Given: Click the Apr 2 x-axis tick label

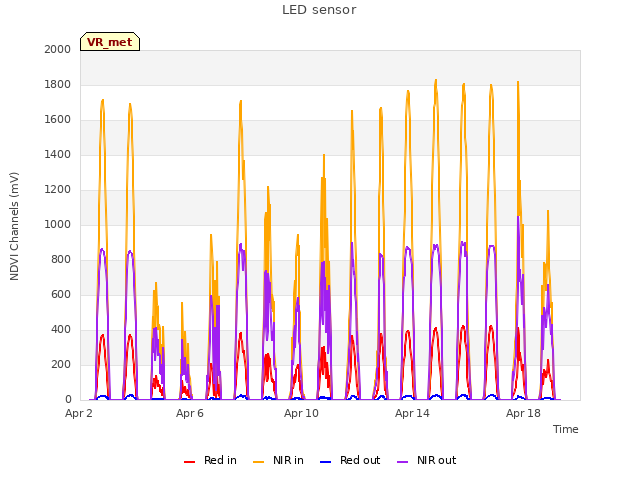Looking at the screenshot, I should [79, 413].
